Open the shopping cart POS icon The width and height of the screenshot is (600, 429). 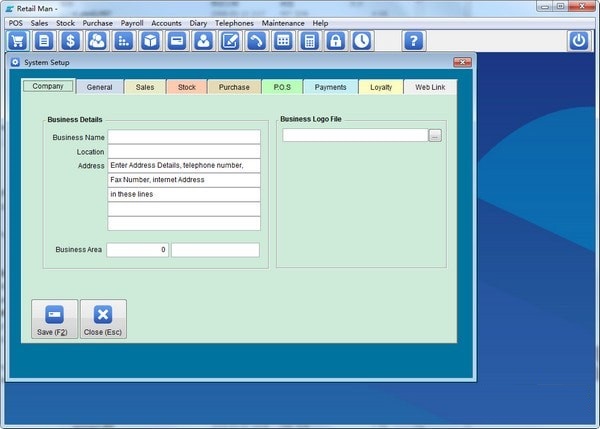18,41
